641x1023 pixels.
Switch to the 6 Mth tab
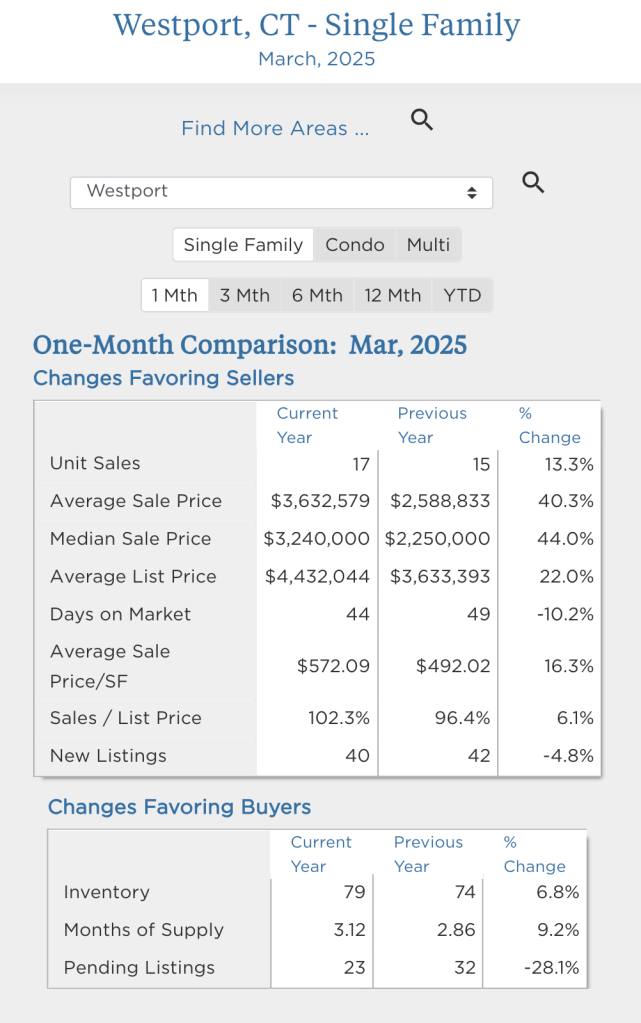tap(317, 295)
